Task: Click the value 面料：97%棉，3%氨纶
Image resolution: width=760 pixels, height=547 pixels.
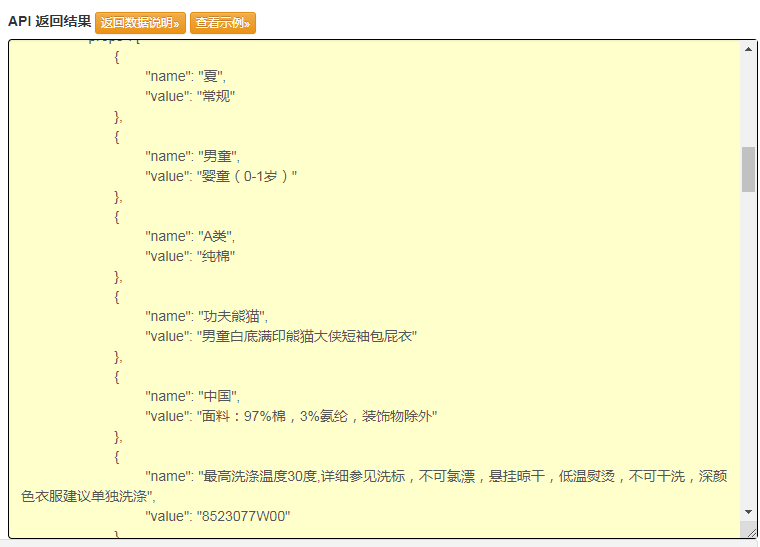Action: tap(274, 416)
